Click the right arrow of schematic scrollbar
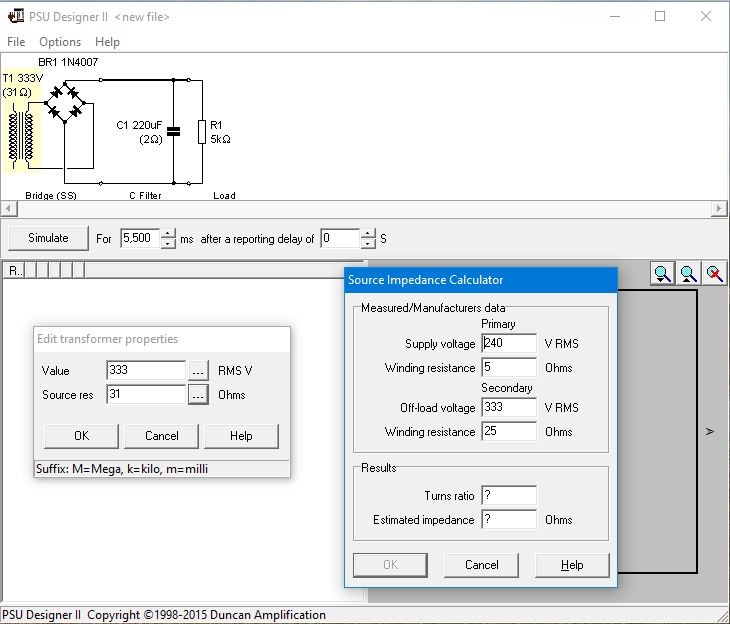730x624 pixels. coord(719,208)
